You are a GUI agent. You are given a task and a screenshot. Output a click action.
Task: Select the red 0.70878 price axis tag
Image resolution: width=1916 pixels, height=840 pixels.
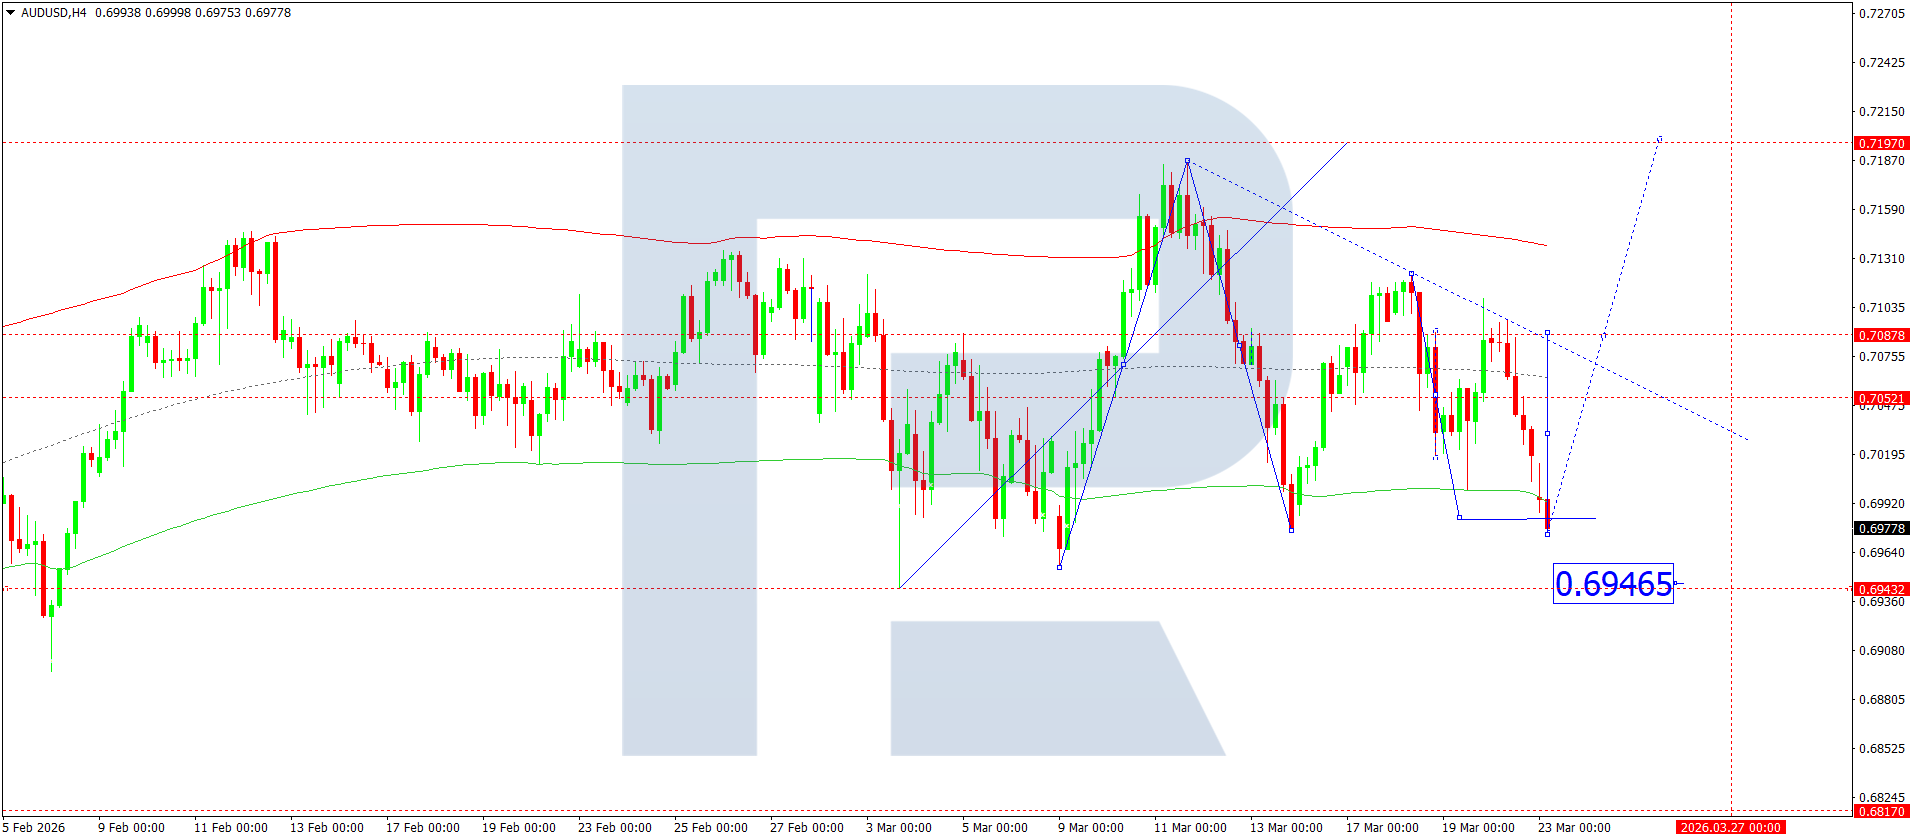pyautogui.click(x=1881, y=335)
